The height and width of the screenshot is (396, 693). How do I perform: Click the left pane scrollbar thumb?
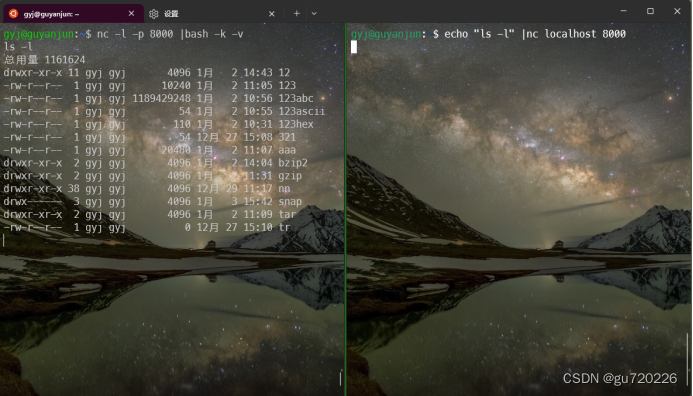pos(340,378)
